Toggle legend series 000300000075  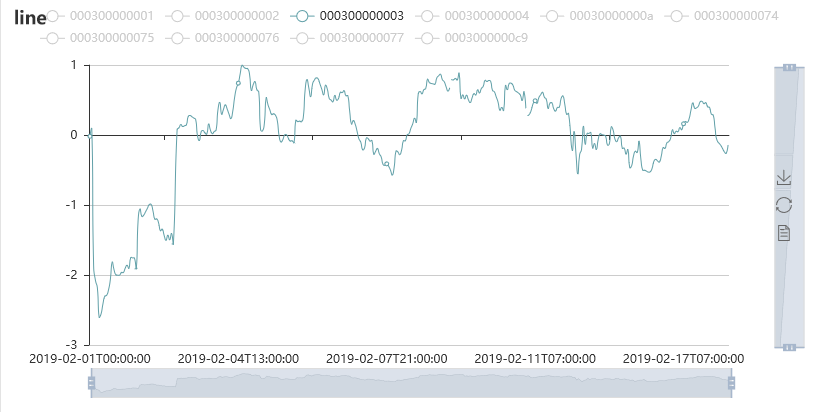(97, 38)
